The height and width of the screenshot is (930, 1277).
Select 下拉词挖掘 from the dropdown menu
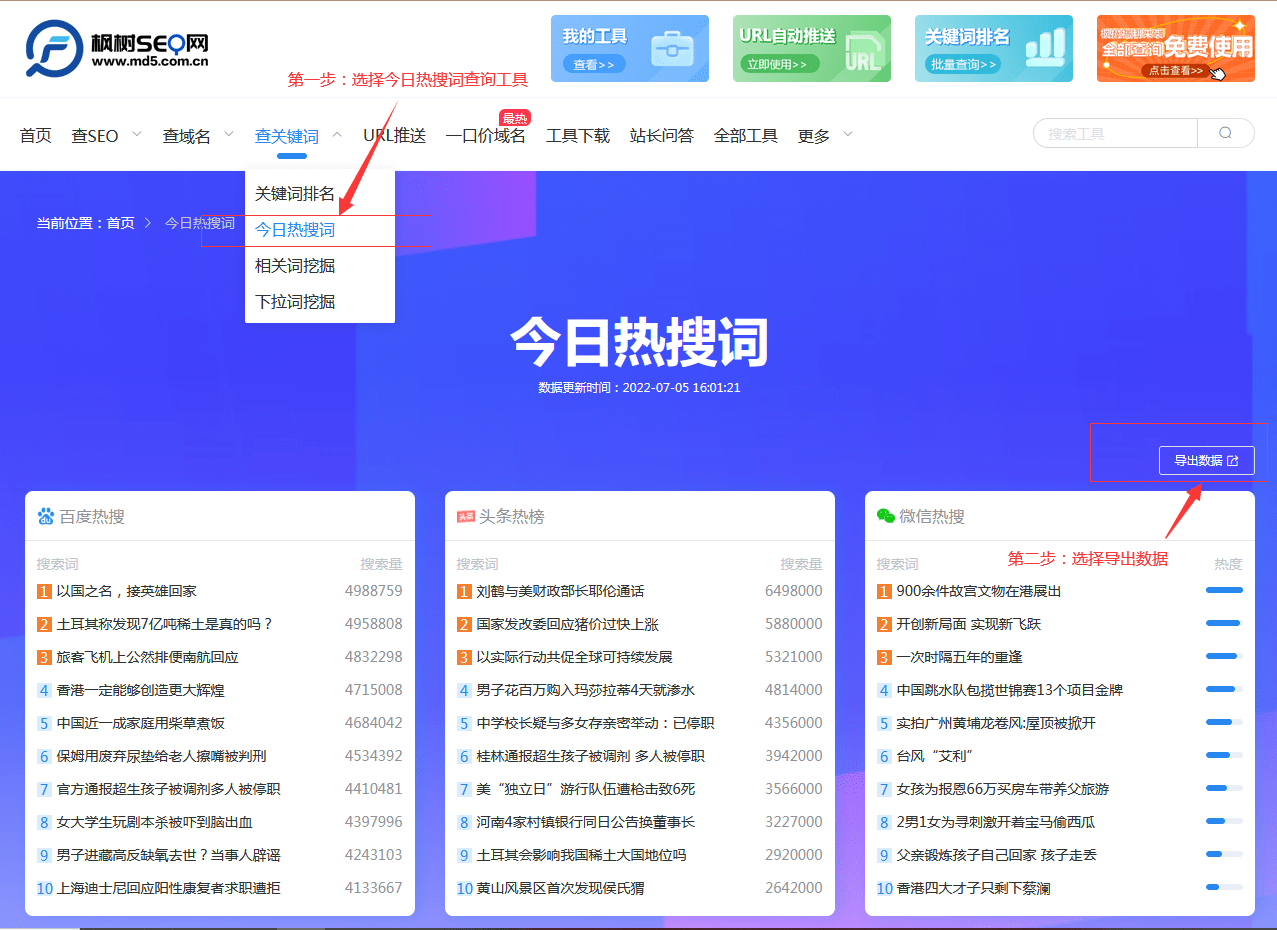(x=295, y=302)
